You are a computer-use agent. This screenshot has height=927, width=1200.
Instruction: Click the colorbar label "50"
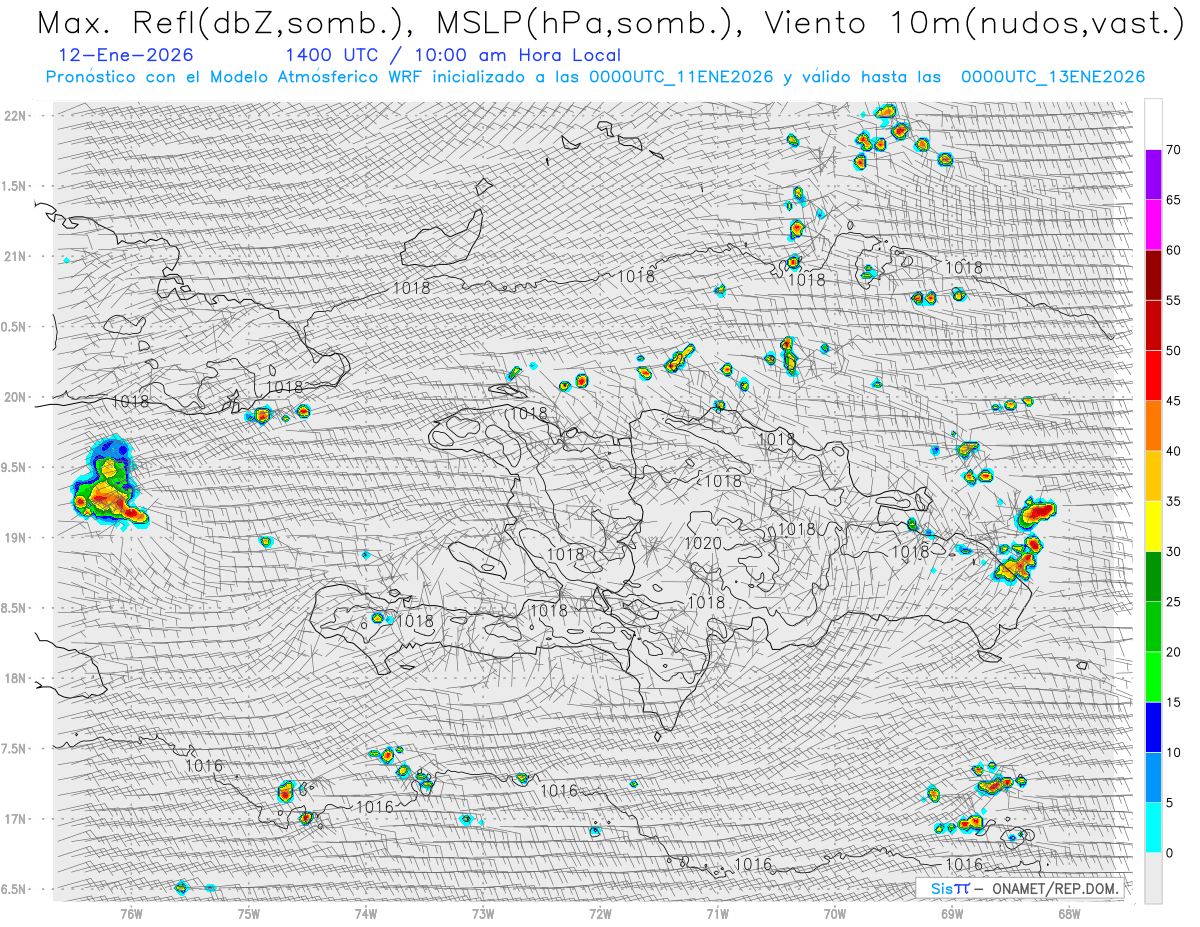(1173, 351)
